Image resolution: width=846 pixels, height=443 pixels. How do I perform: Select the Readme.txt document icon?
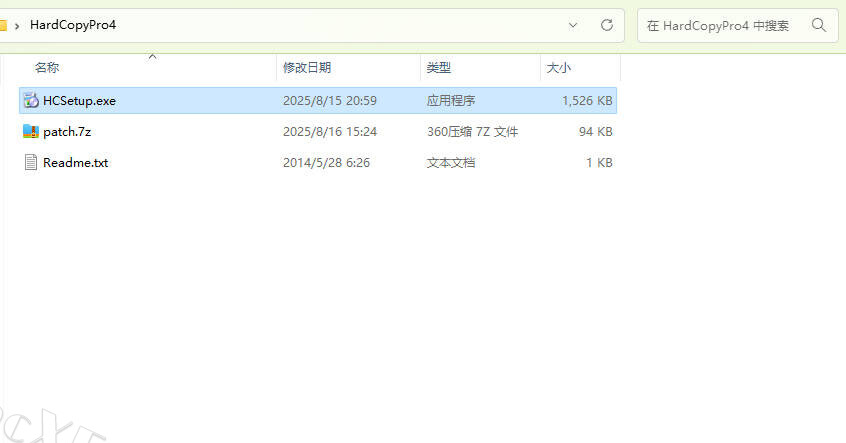tap(31, 162)
